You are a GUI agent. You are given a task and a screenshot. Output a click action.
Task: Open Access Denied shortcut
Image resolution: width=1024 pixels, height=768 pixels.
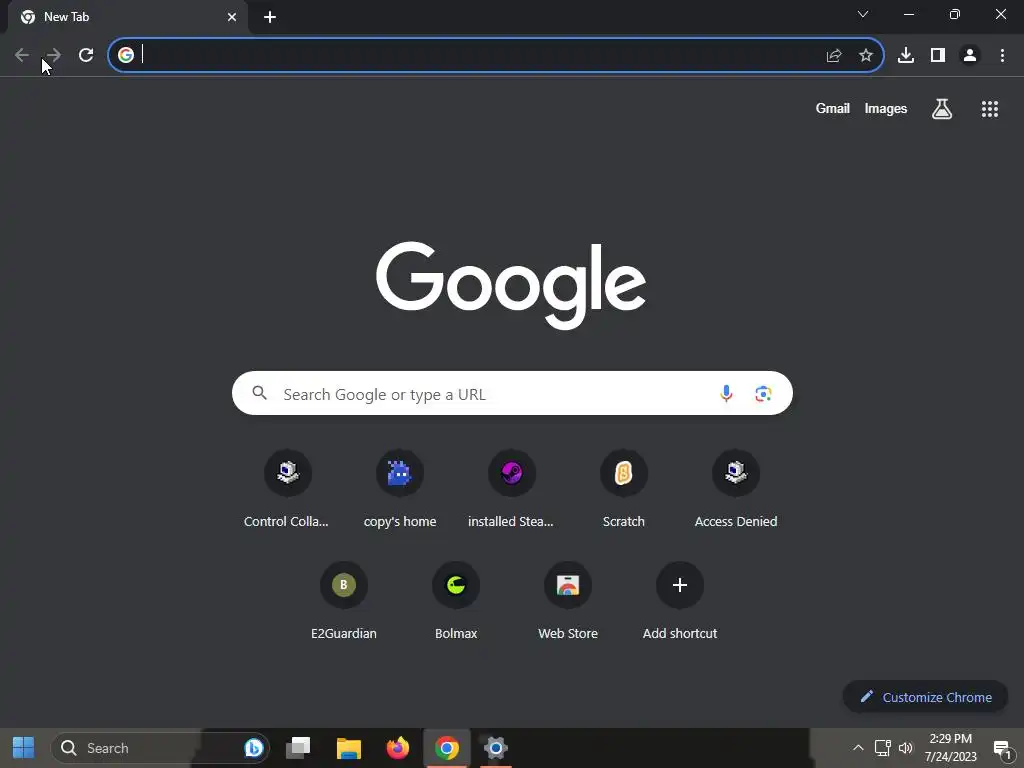(x=736, y=487)
